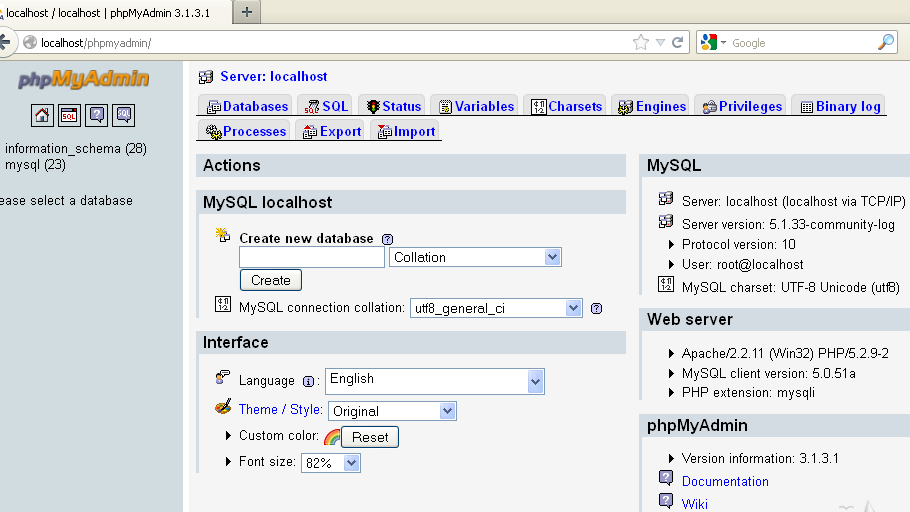
Task: Open the Processes tab
Action: point(246,131)
